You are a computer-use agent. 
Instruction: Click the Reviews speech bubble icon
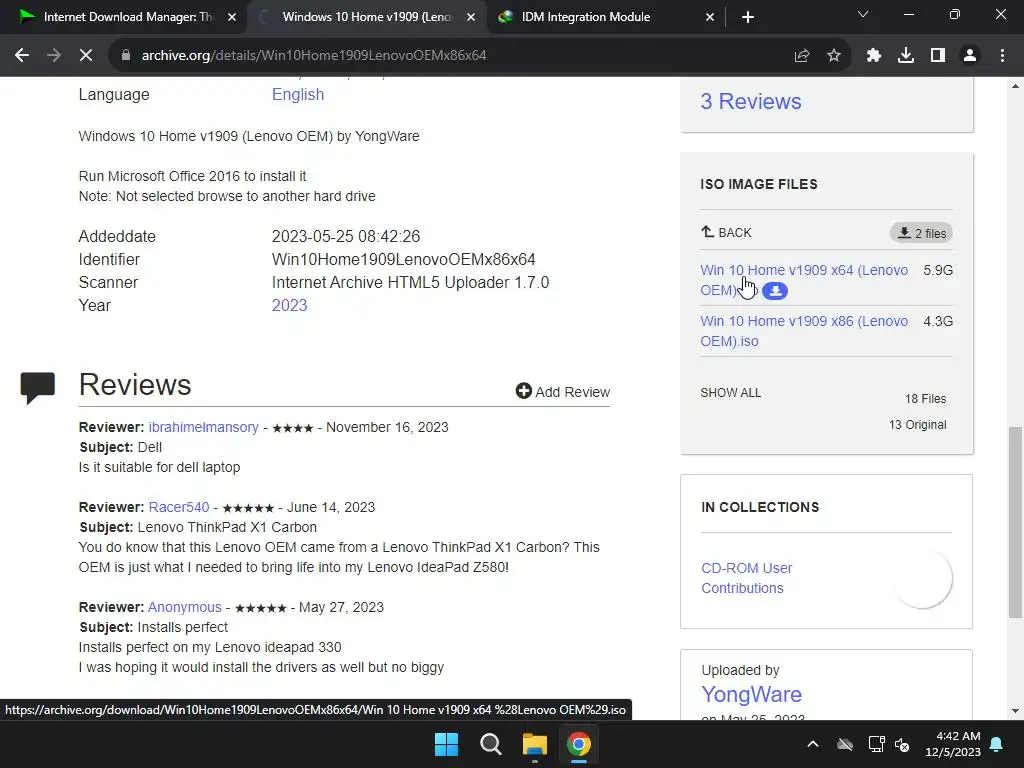[x=38, y=388]
